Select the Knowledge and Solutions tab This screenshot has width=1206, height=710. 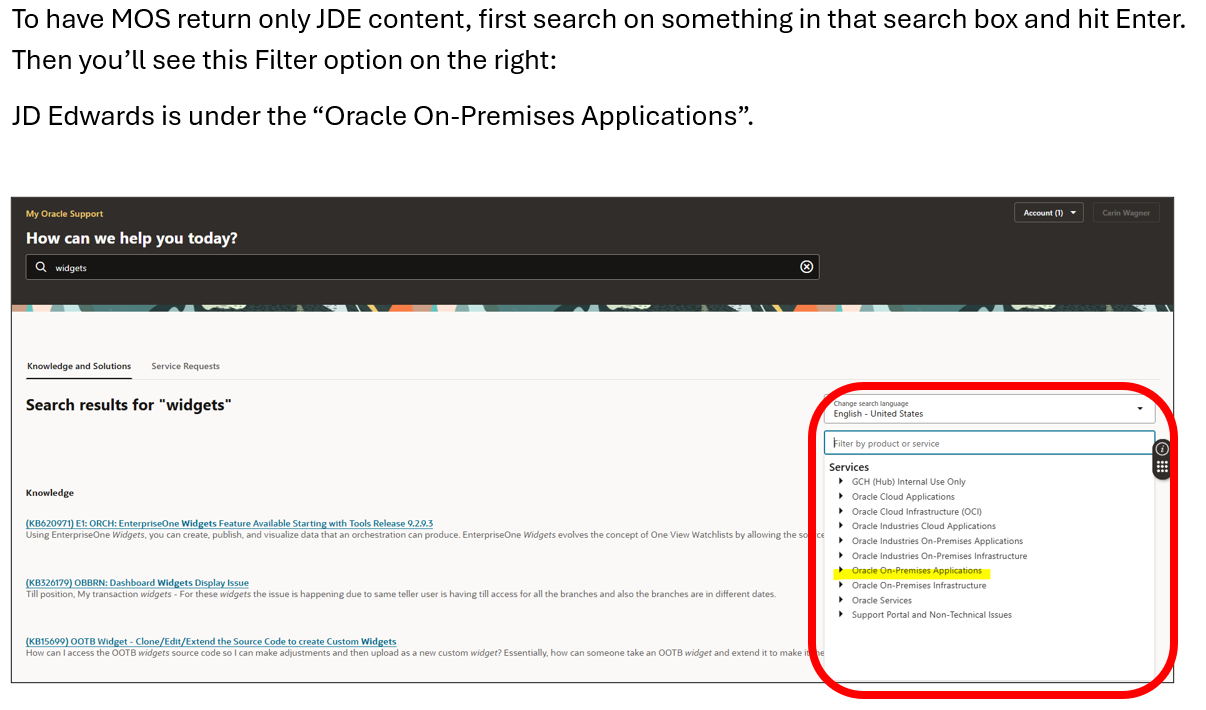[x=79, y=366]
